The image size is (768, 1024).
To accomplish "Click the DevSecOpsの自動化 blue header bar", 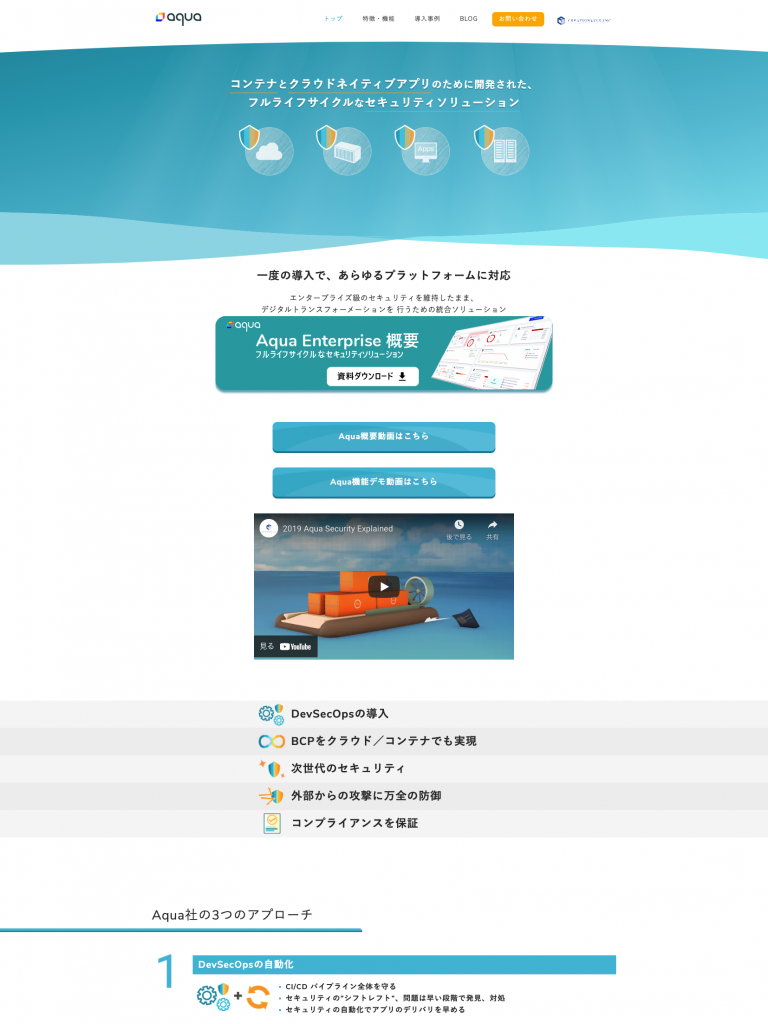I will 404,965.
